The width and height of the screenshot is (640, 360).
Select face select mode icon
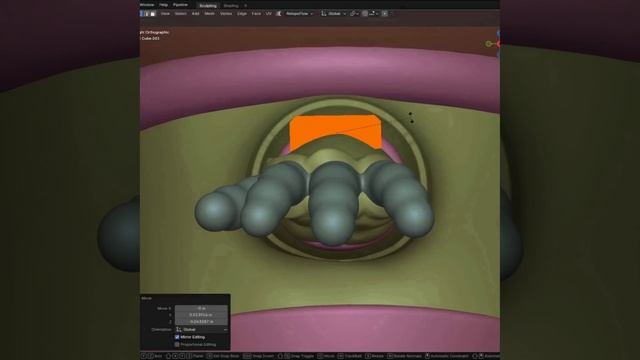point(153,13)
